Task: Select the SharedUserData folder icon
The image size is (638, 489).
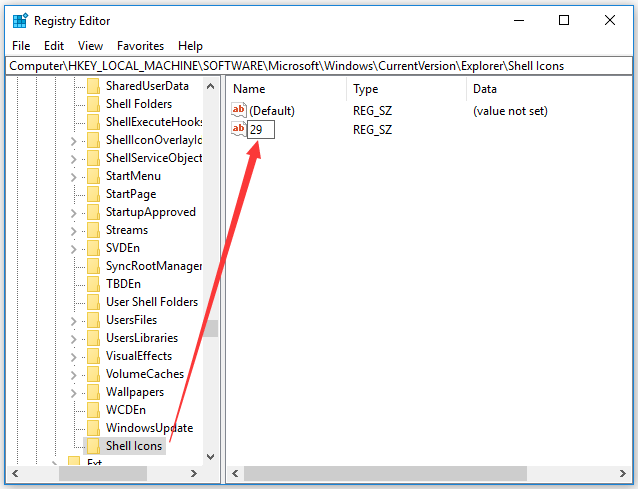Action: [94, 86]
